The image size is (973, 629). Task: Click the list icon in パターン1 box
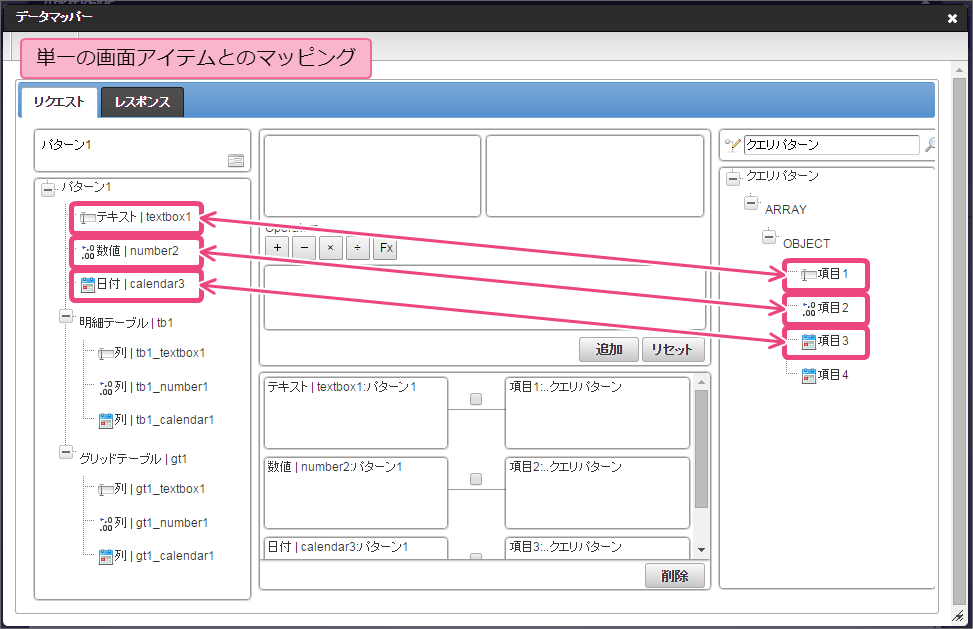point(236,160)
